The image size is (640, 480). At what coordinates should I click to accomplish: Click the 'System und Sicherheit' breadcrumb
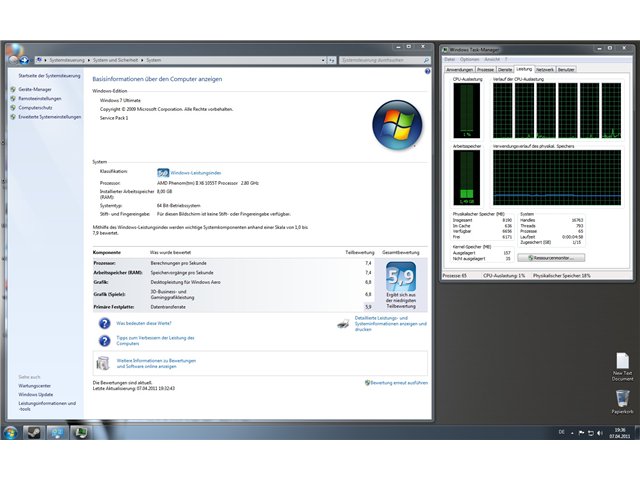pyautogui.click(x=115, y=60)
